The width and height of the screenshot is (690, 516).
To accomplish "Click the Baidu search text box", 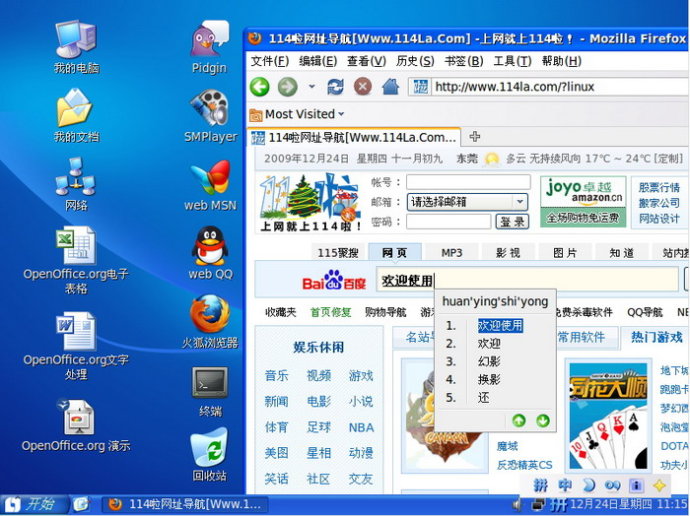I will (527, 280).
